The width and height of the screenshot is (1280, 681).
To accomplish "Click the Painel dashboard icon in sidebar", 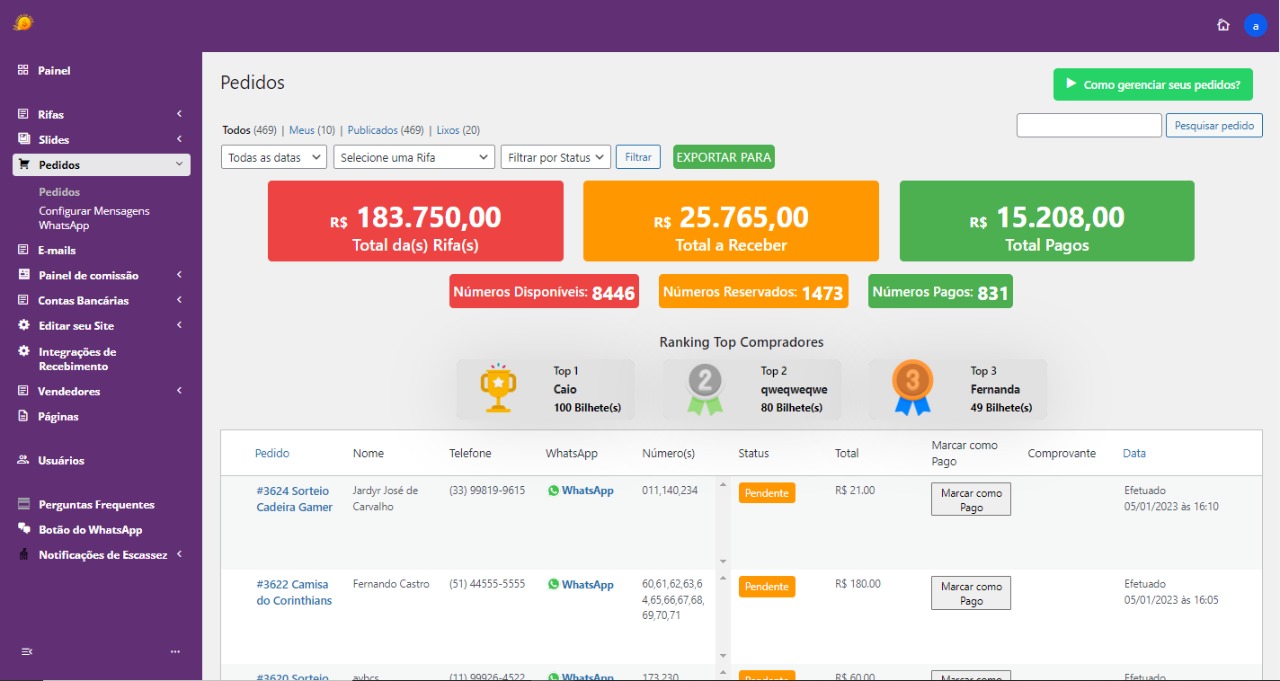I will pyautogui.click(x=23, y=71).
